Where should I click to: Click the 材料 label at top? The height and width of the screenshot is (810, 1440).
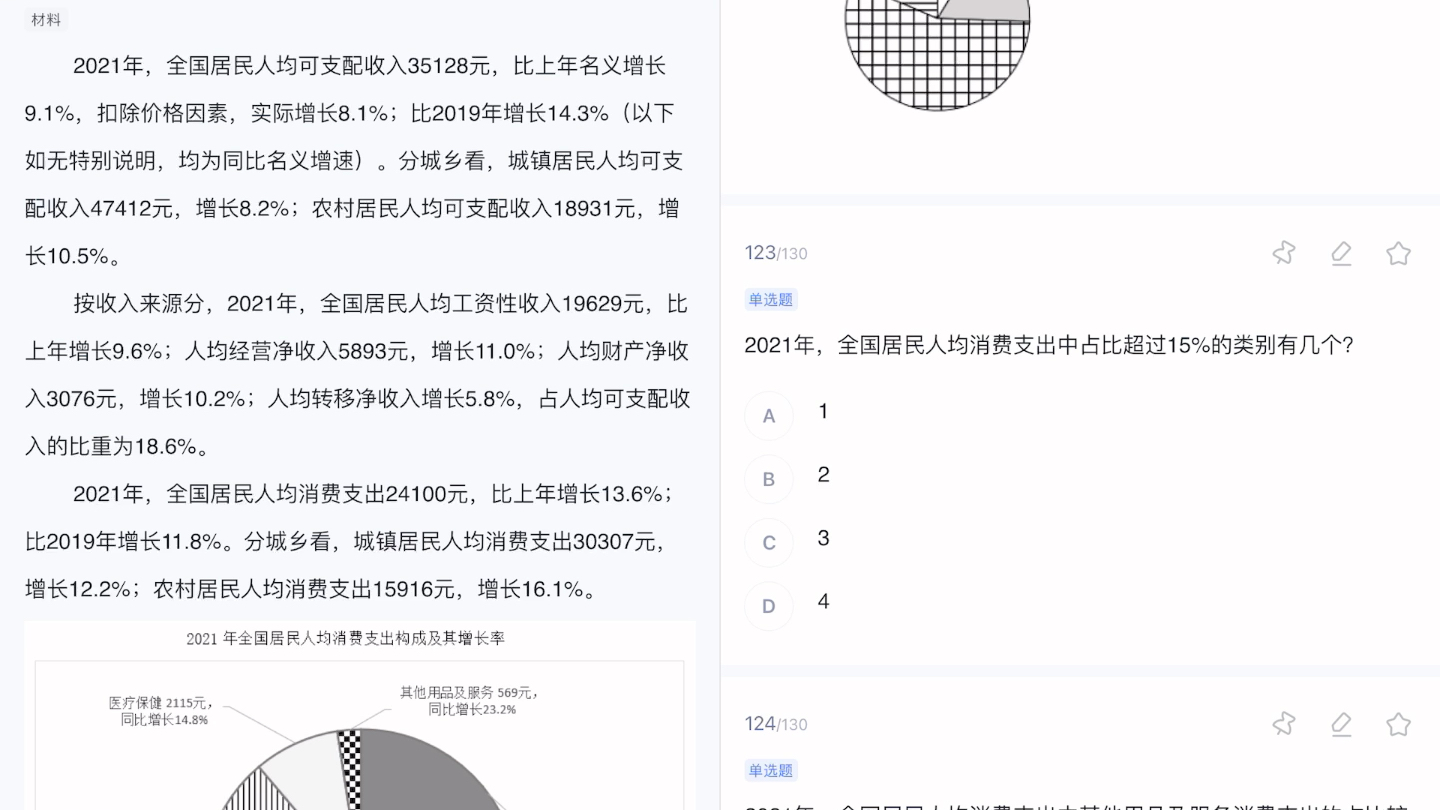point(46,19)
